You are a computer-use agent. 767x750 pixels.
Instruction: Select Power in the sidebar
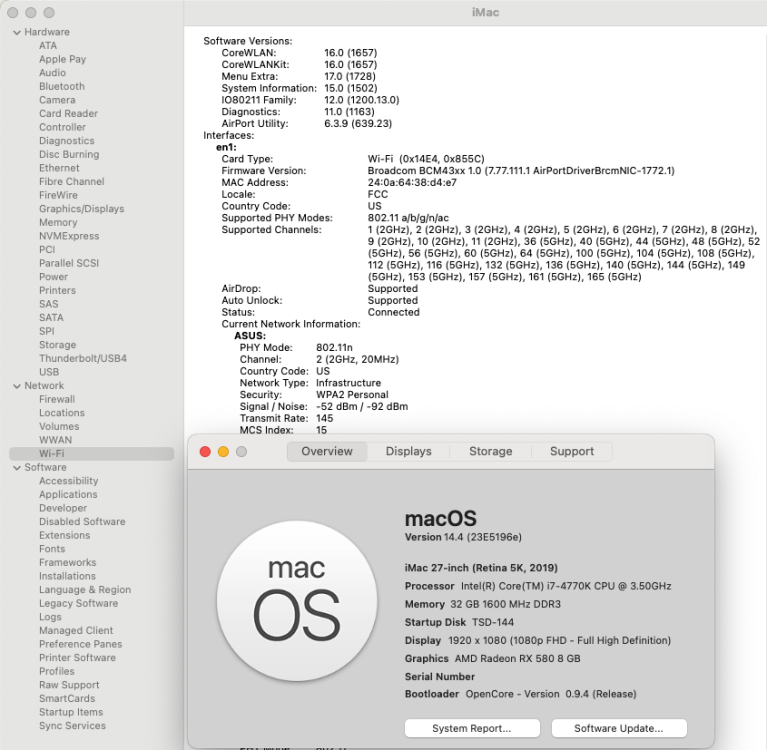click(53, 277)
